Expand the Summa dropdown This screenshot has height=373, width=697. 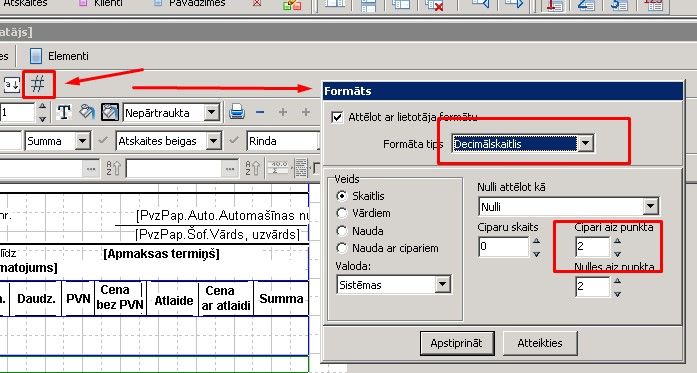click(x=82, y=141)
